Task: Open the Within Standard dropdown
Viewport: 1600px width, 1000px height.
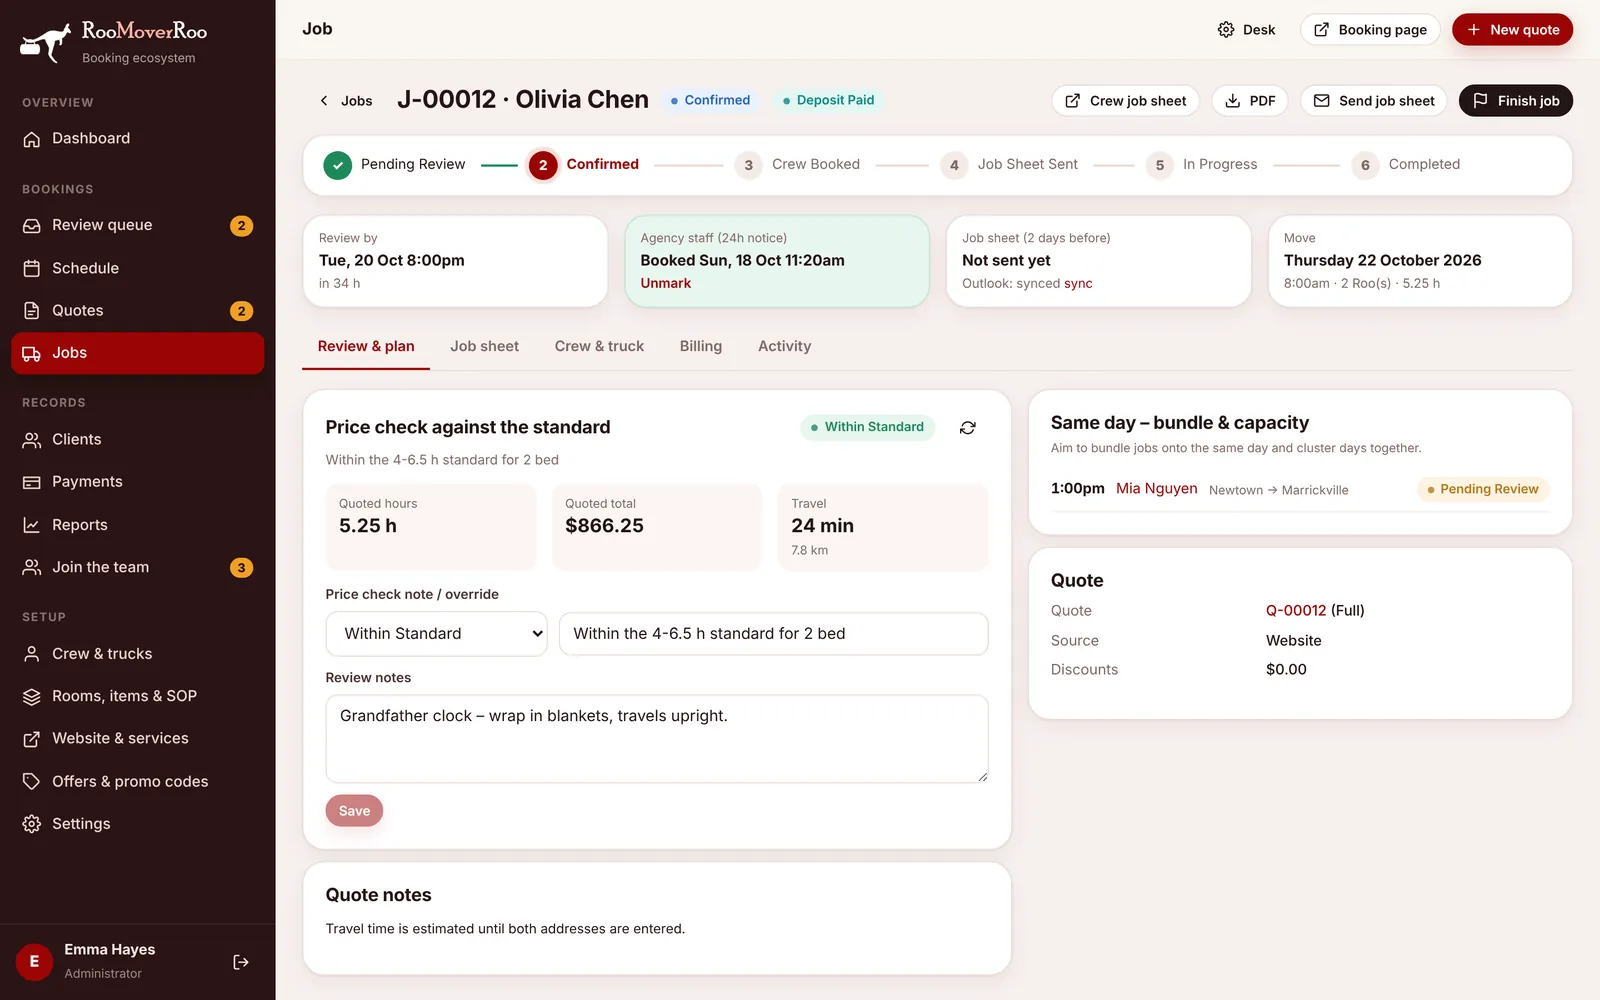Action: tap(437, 634)
